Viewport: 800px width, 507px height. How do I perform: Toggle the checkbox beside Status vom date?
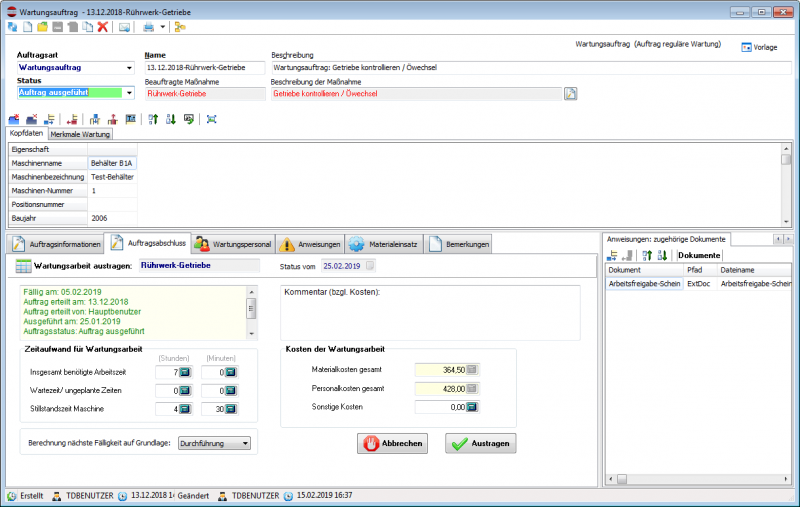pos(371,266)
